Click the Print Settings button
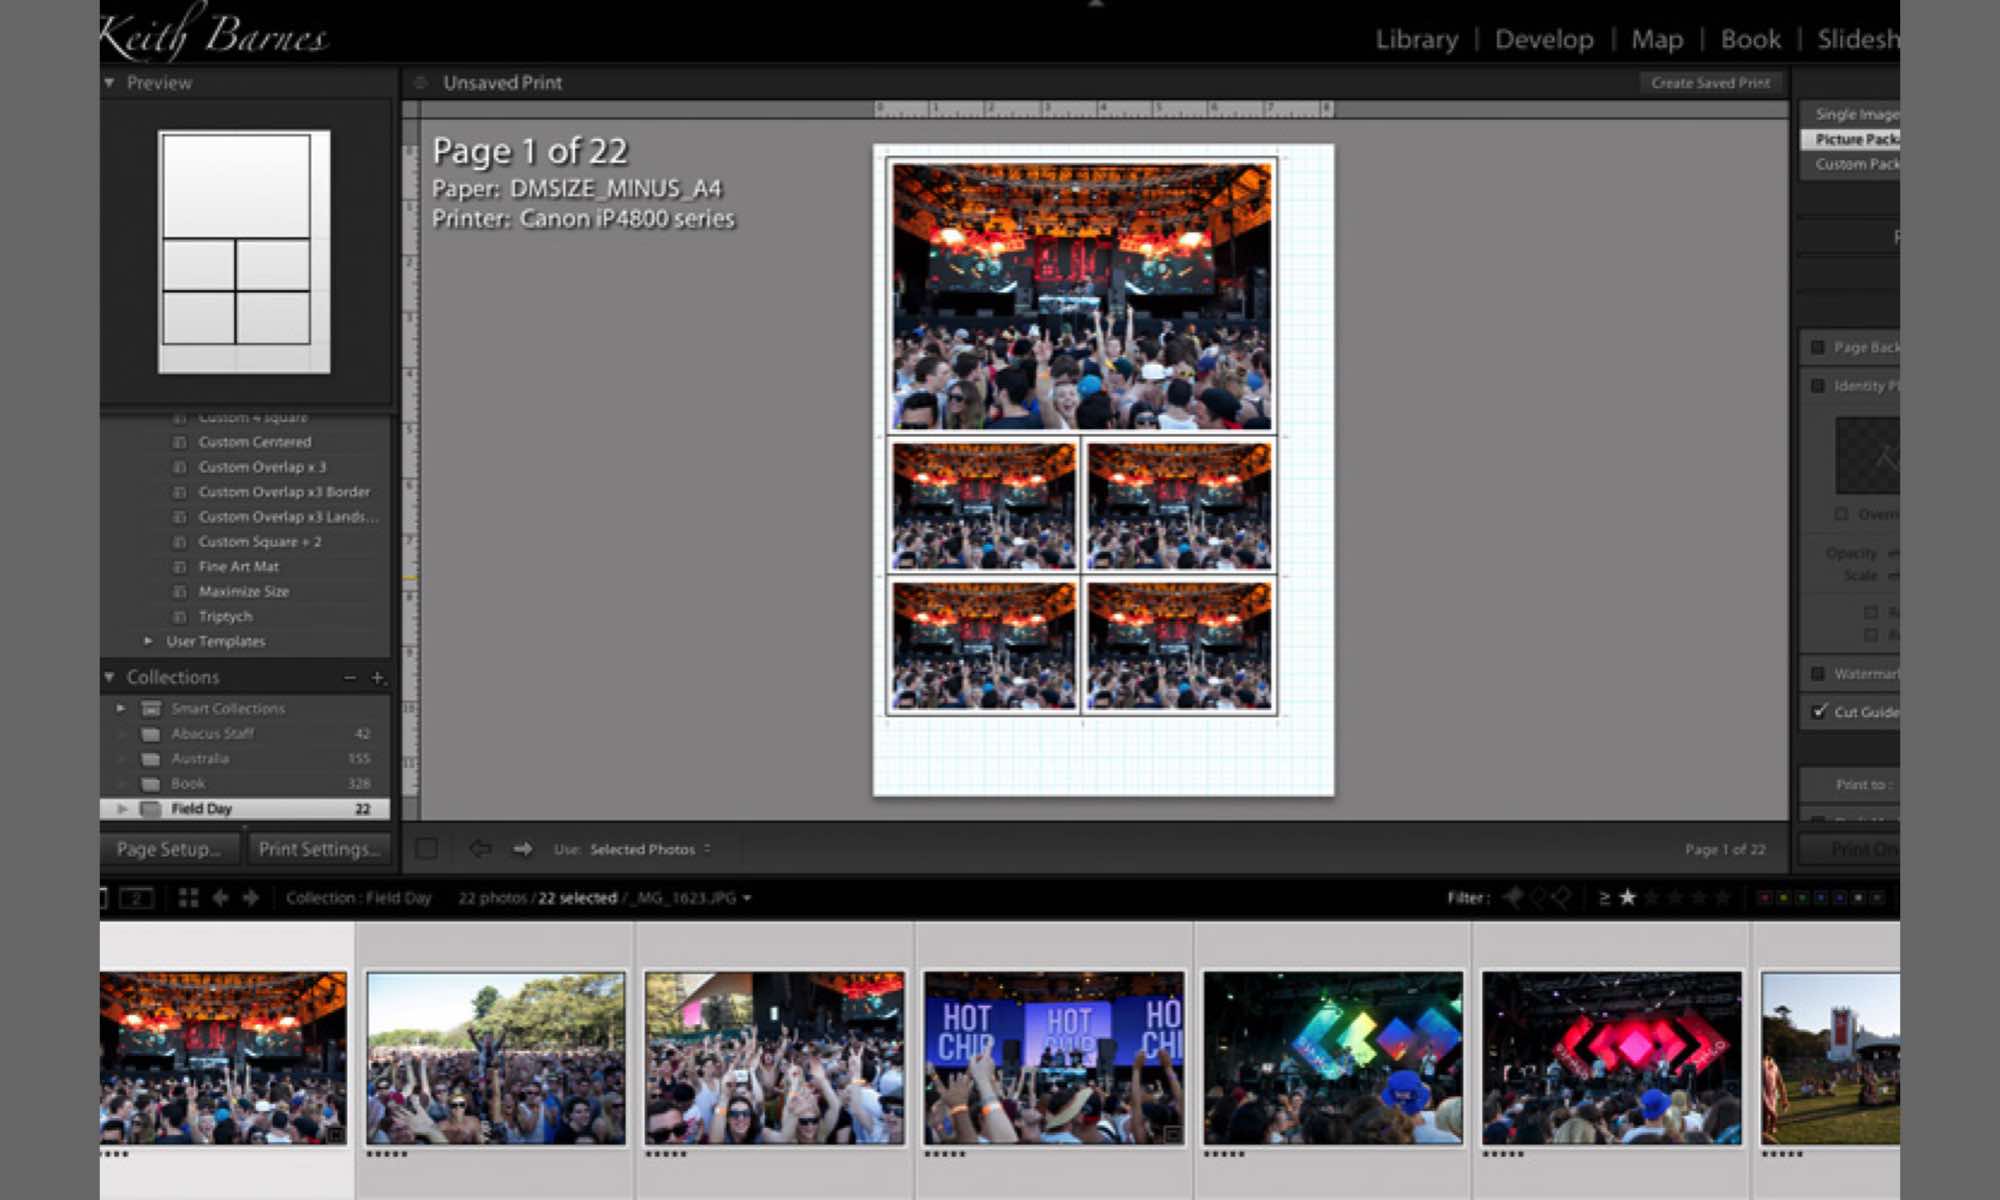 (x=319, y=849)
